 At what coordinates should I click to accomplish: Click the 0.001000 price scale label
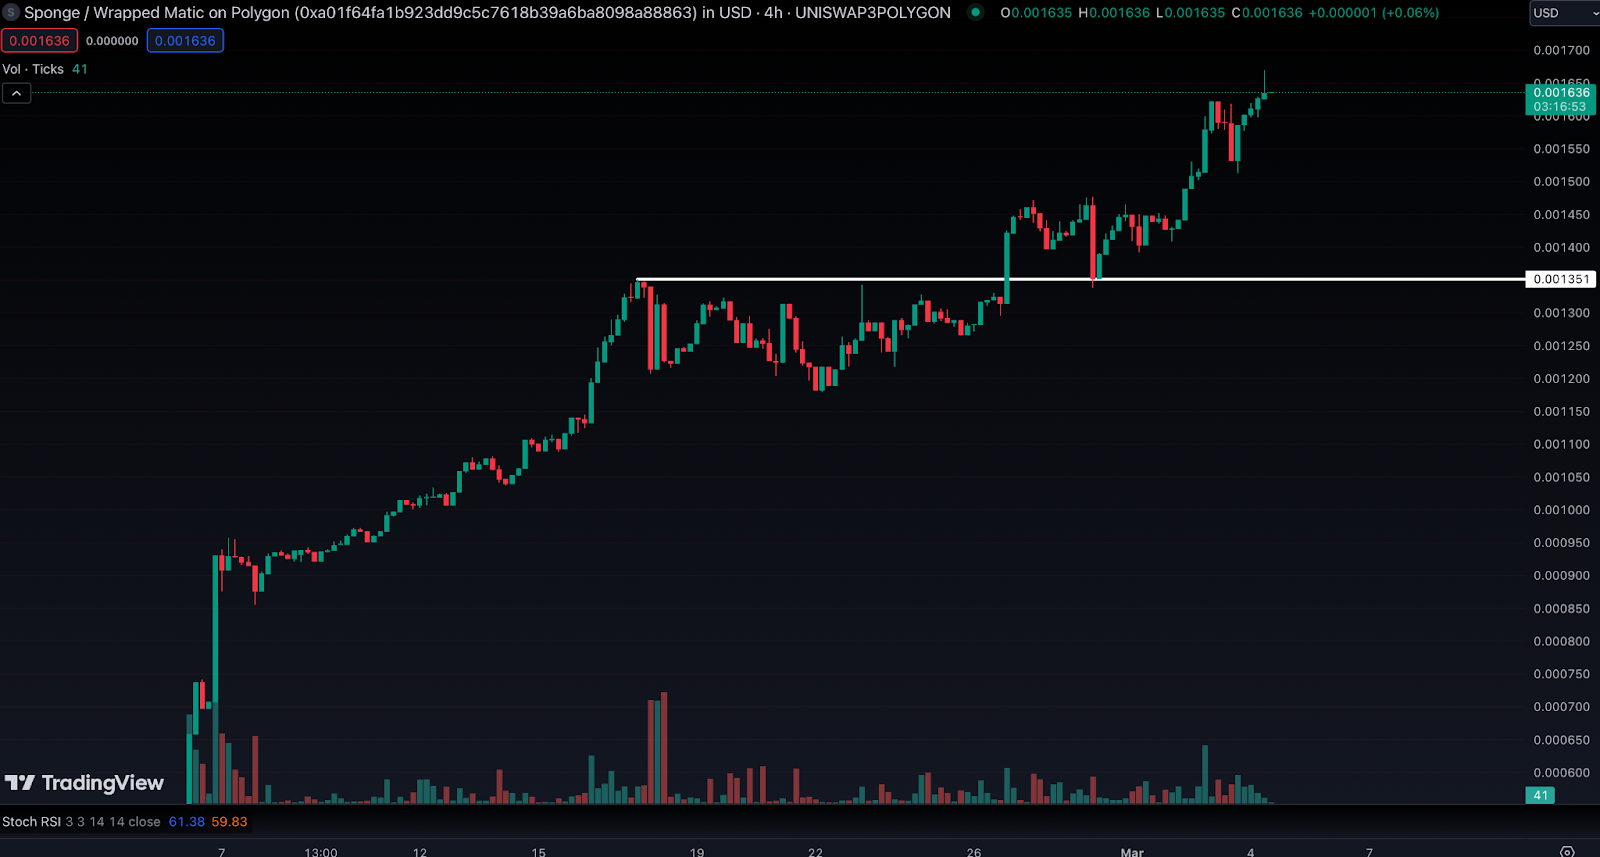[x=1562, y=510]
